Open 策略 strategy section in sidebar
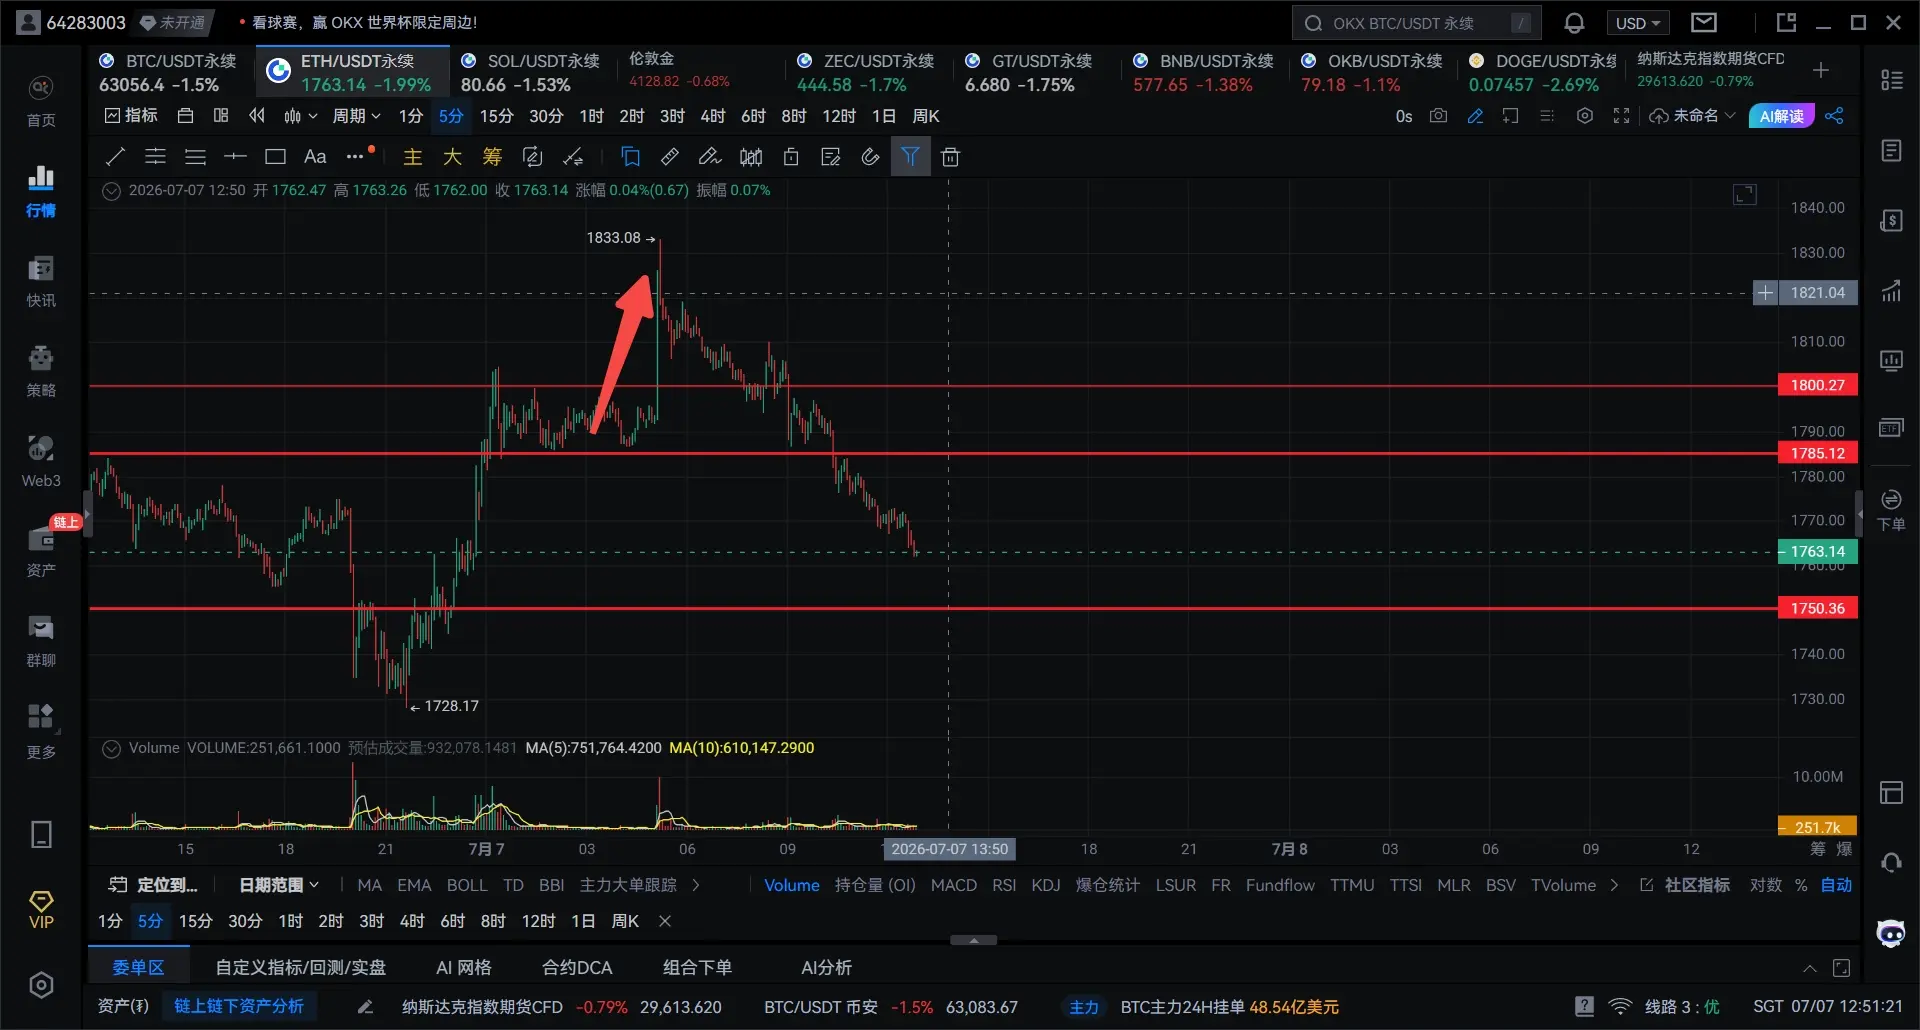Viewport: 1920px width, 1030px height. (41, 371)
